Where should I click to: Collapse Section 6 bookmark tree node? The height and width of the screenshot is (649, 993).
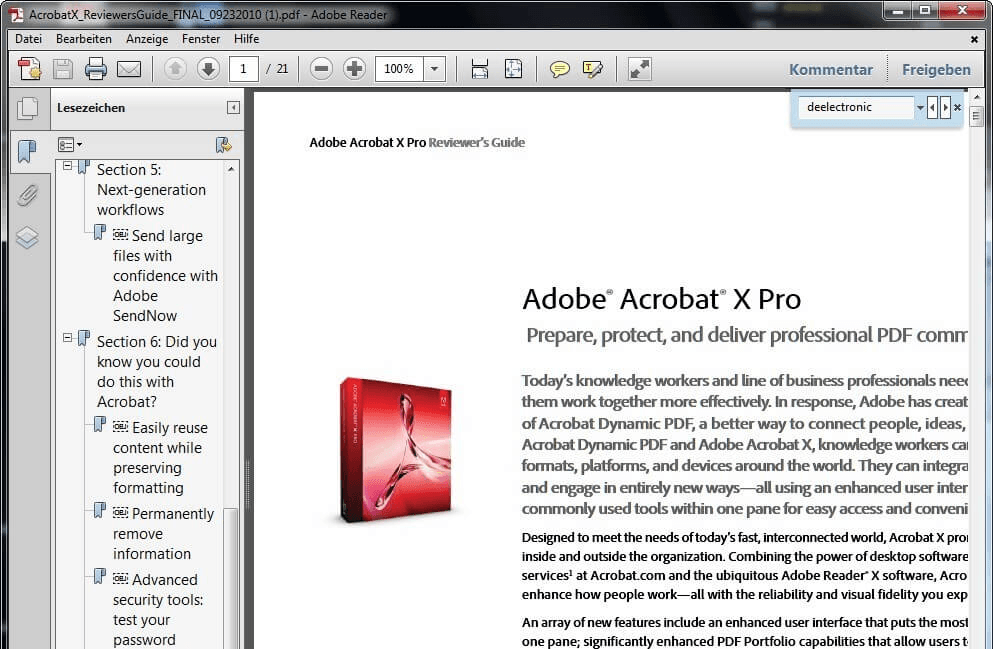(68, 339)
